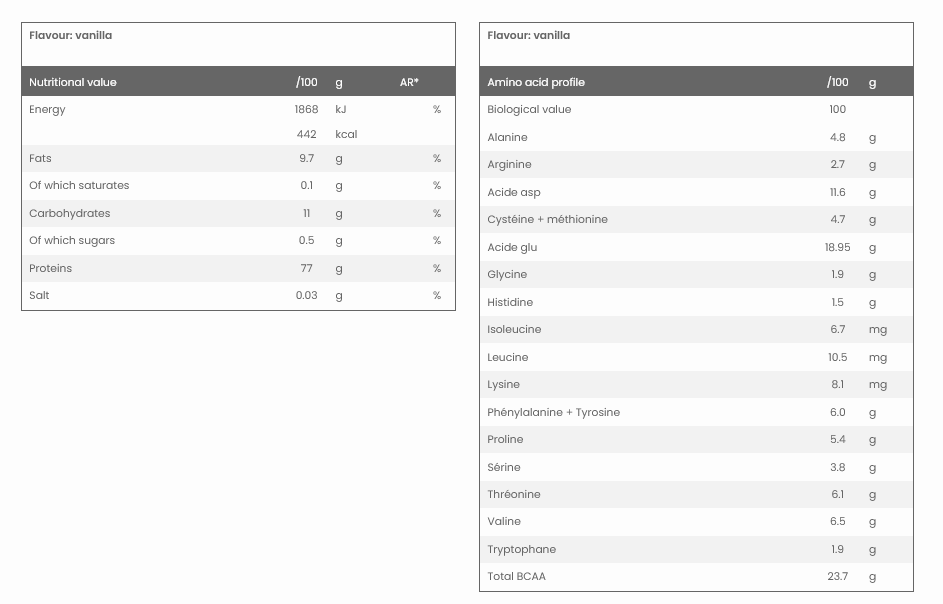
Task: Select the Salt row label
Action: (39, 295)
